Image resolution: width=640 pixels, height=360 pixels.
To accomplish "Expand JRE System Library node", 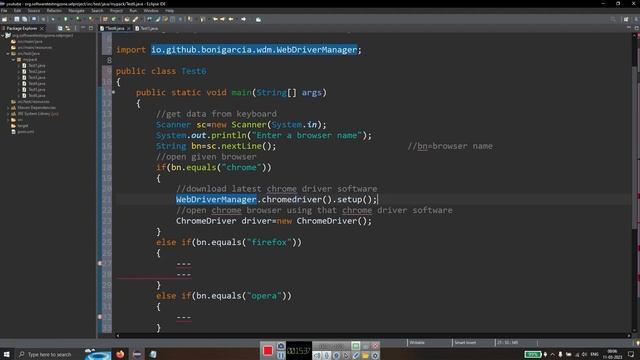I will pos(8,114).
